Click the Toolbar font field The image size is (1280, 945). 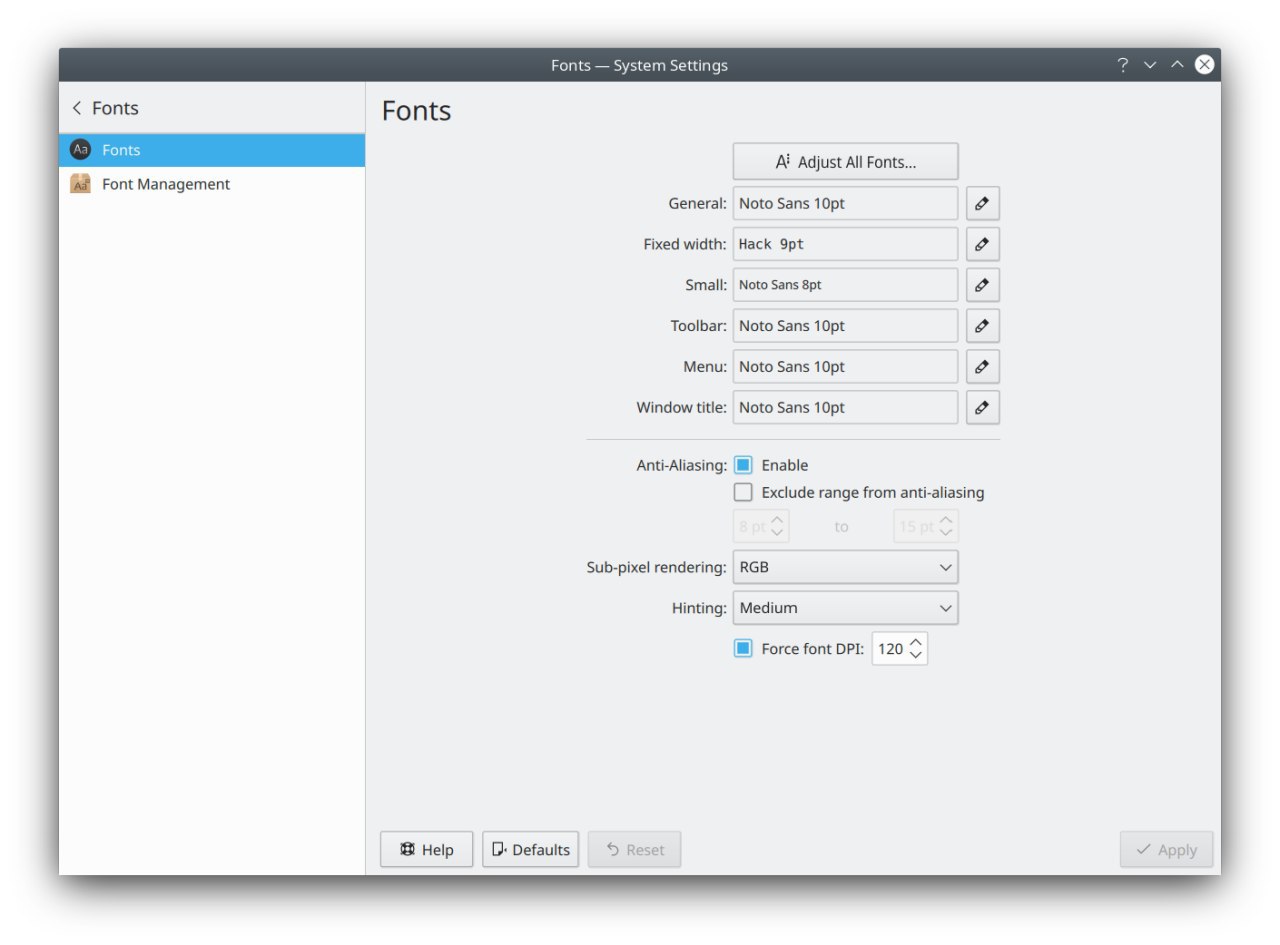(845, 326)
